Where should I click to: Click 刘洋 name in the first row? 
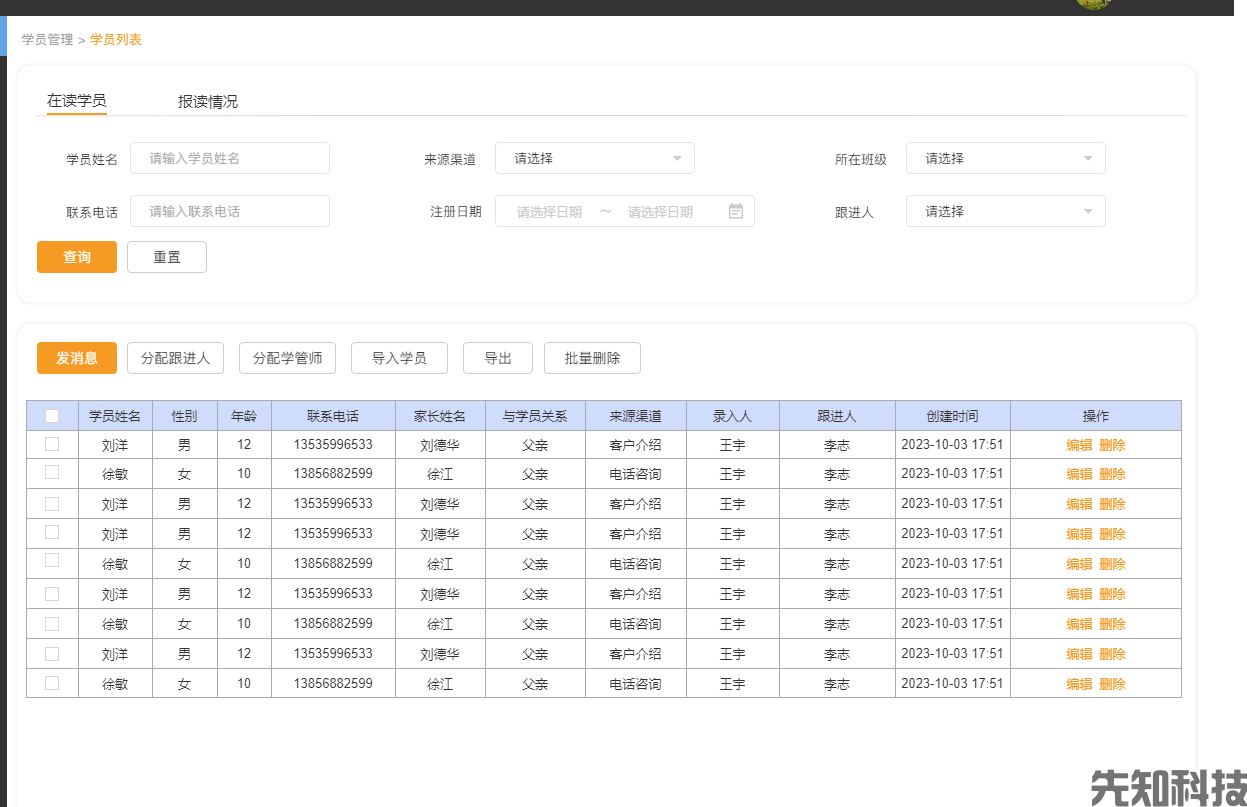point(115,445)
